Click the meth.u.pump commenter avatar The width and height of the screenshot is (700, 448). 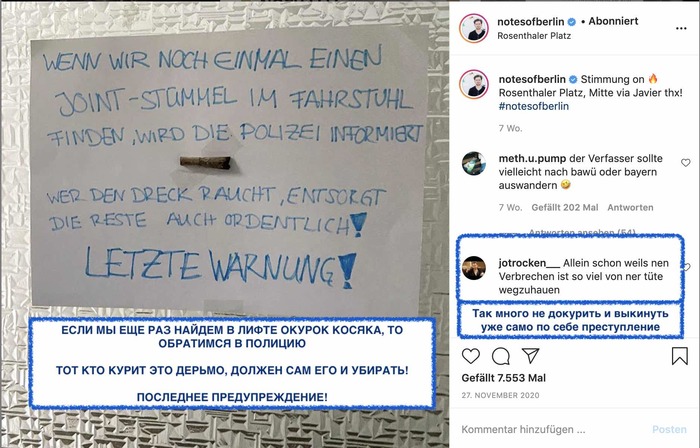click(x=474, y=163)
